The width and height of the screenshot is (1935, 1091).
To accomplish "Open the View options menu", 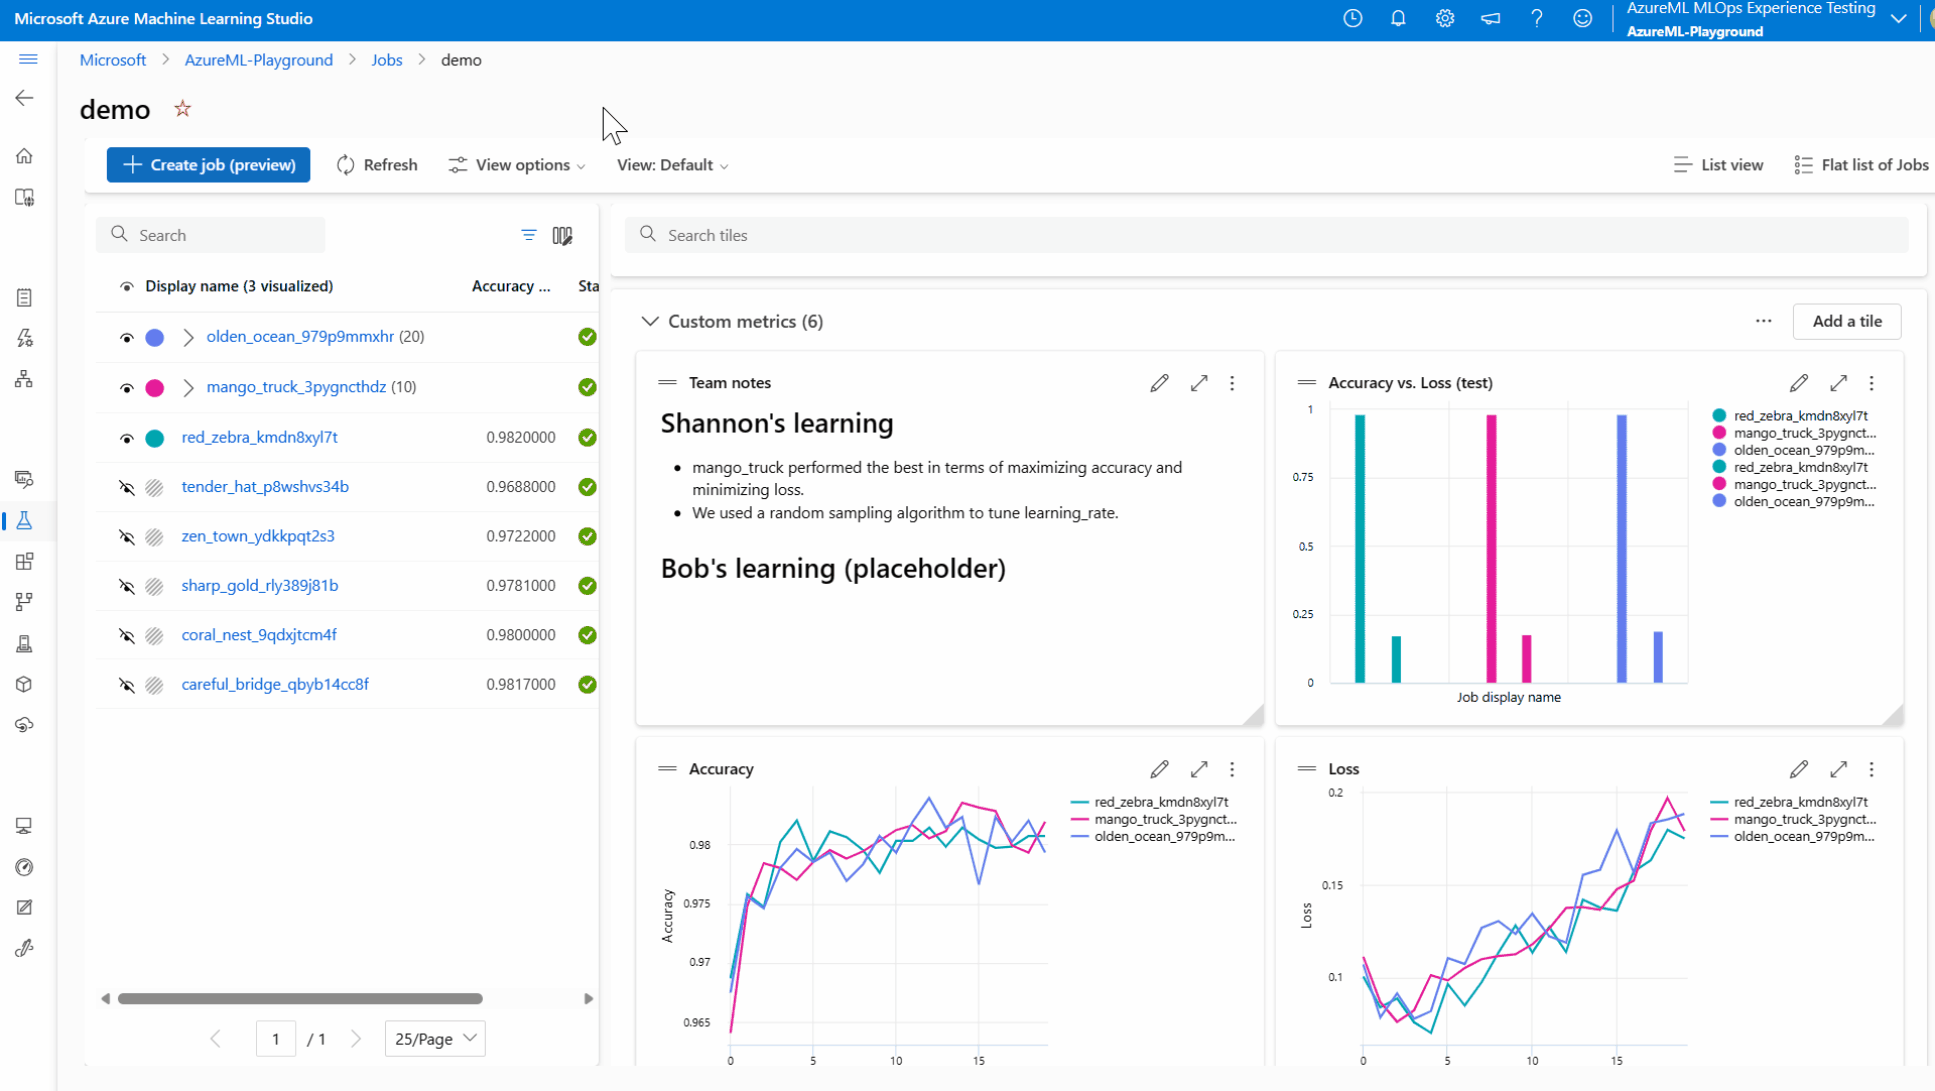I will 517,165.
